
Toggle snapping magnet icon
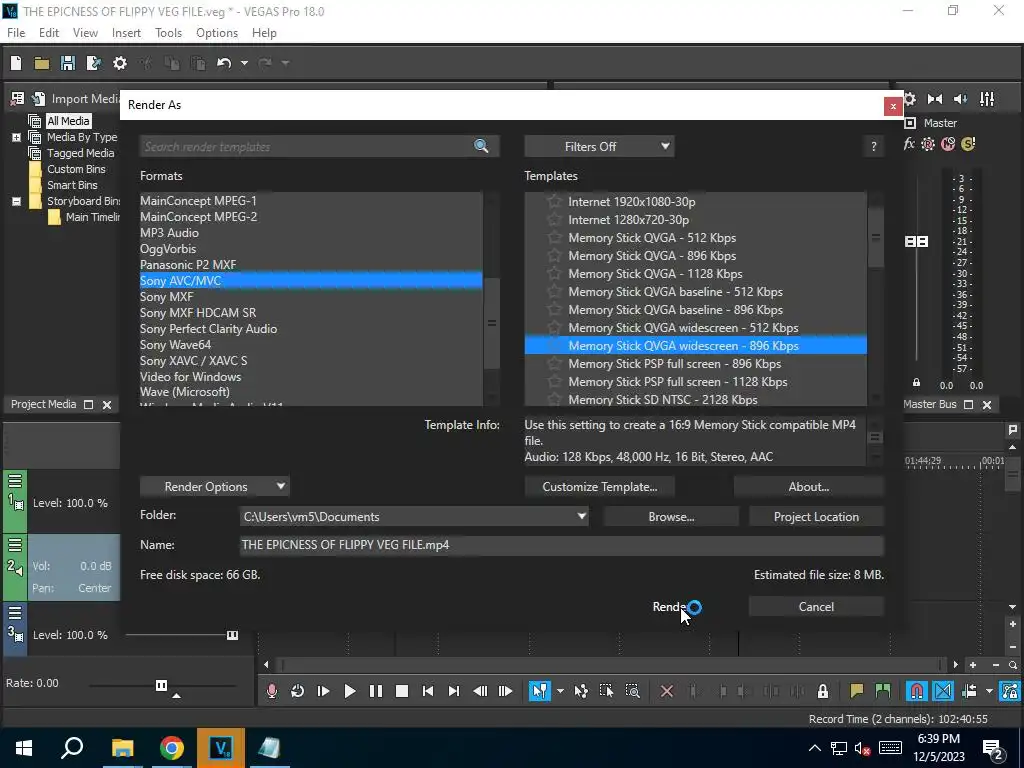[917, 691]
